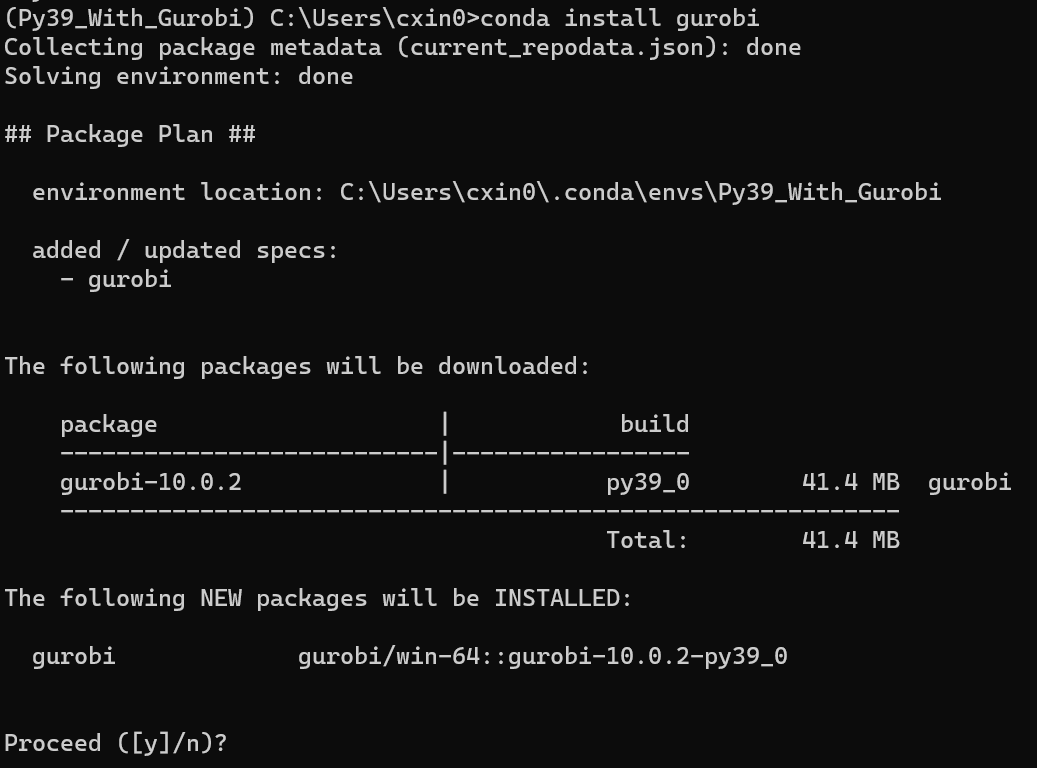Click the Proceed ([y]/n)? prompt line
The width and height of the screenshot is (1037, 768).
[116, 743]
